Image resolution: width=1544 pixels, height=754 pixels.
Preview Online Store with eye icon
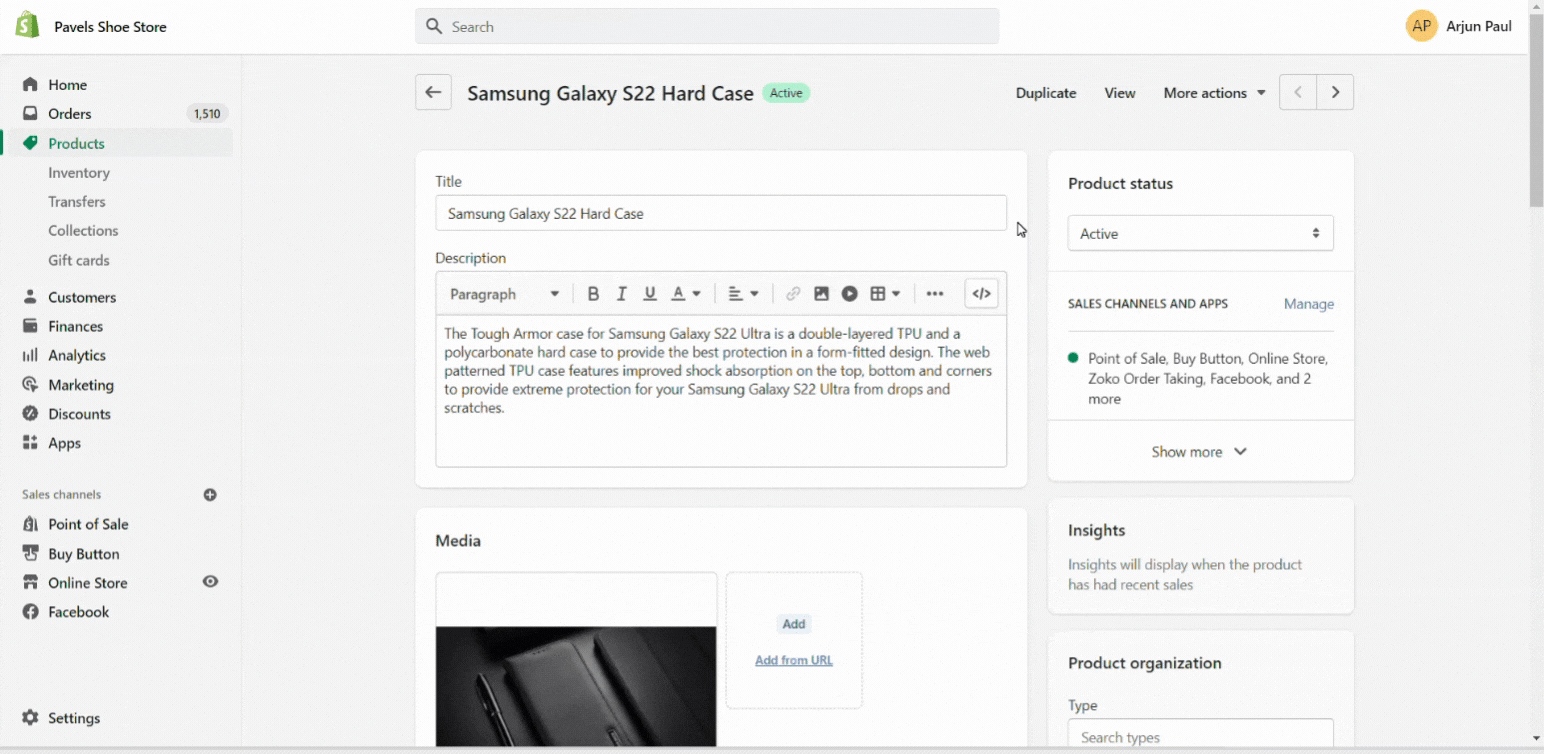[210, 581]
